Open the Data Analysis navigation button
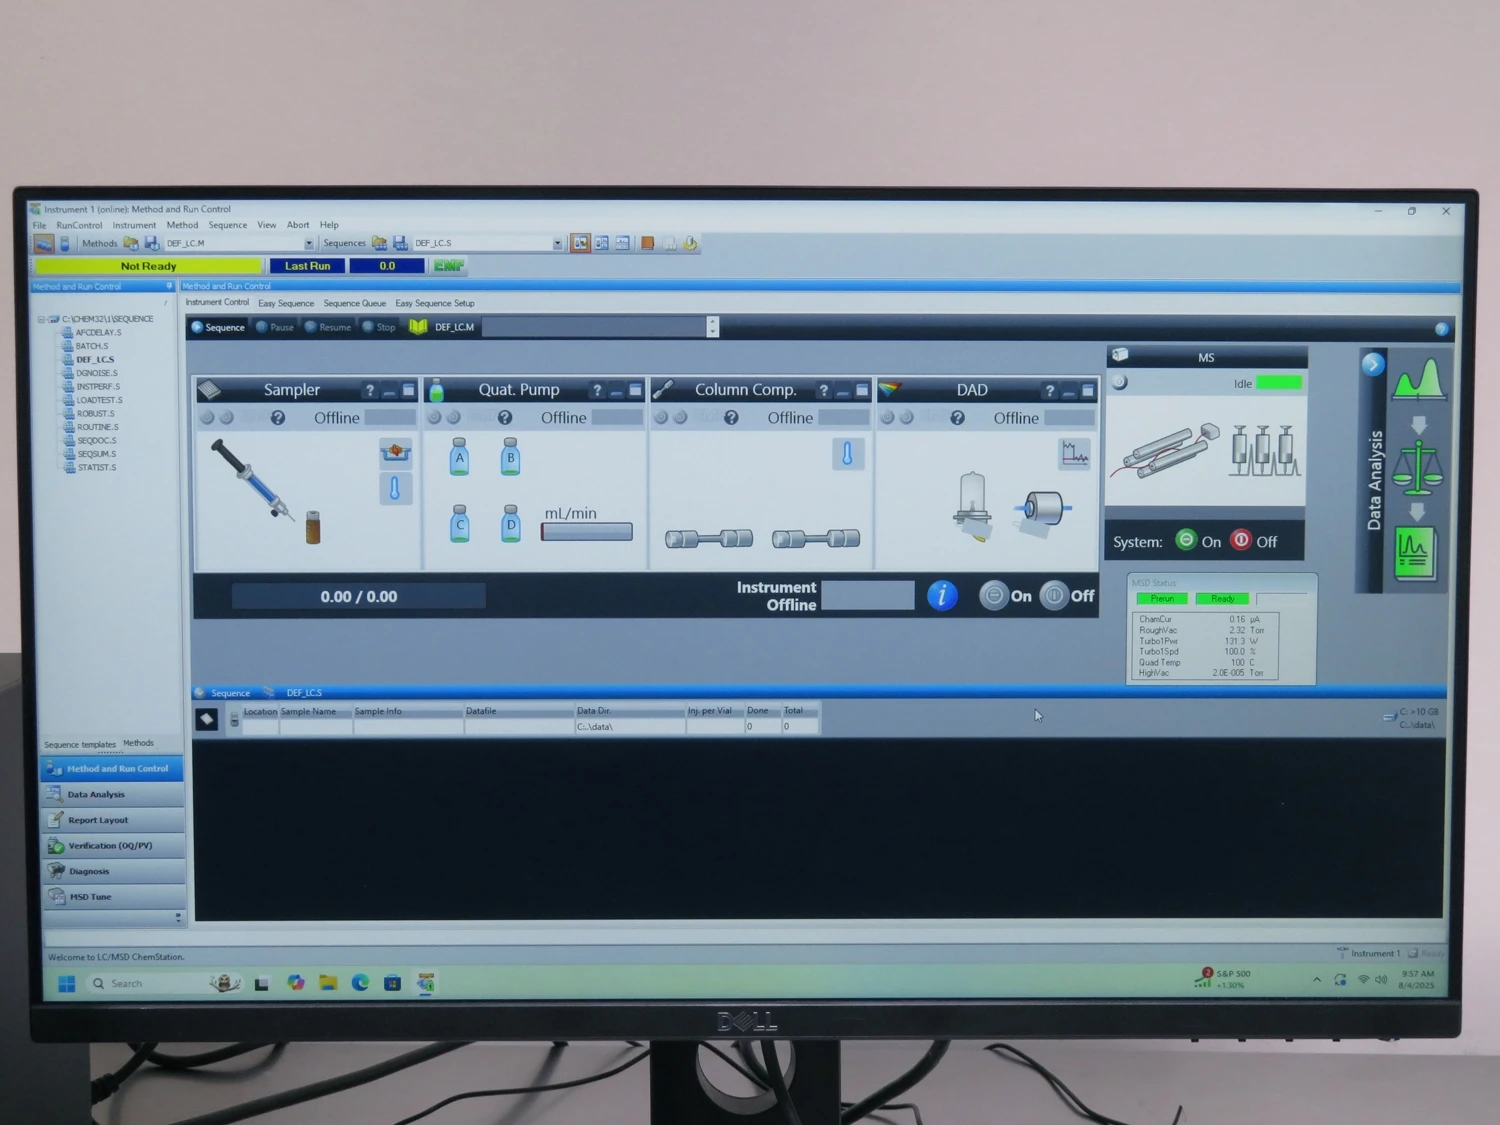Viewport: 1500px width, 1125px height. (113, 794)
